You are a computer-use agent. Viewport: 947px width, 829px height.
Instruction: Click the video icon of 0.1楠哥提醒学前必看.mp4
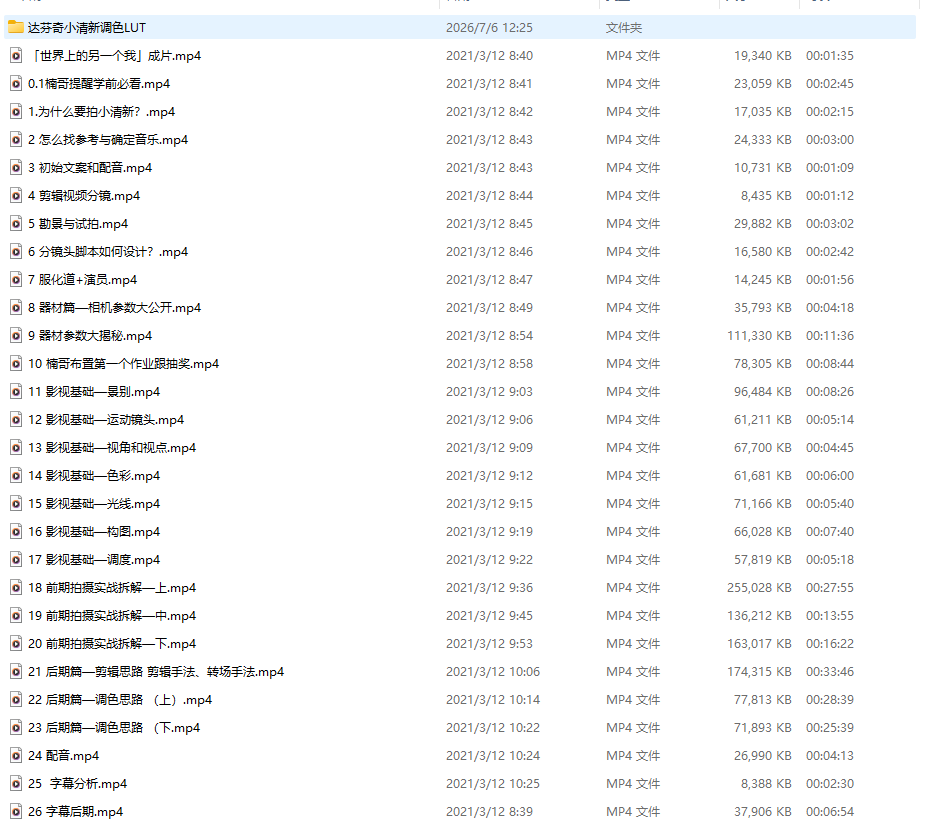pos(16,84)
